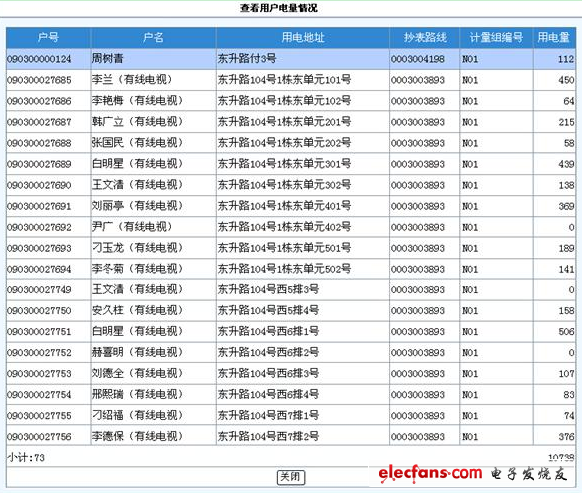Screen dimensions: 582x493
Task: Select 李冬菊（有线电视）entry
Action: coord(138,269)
